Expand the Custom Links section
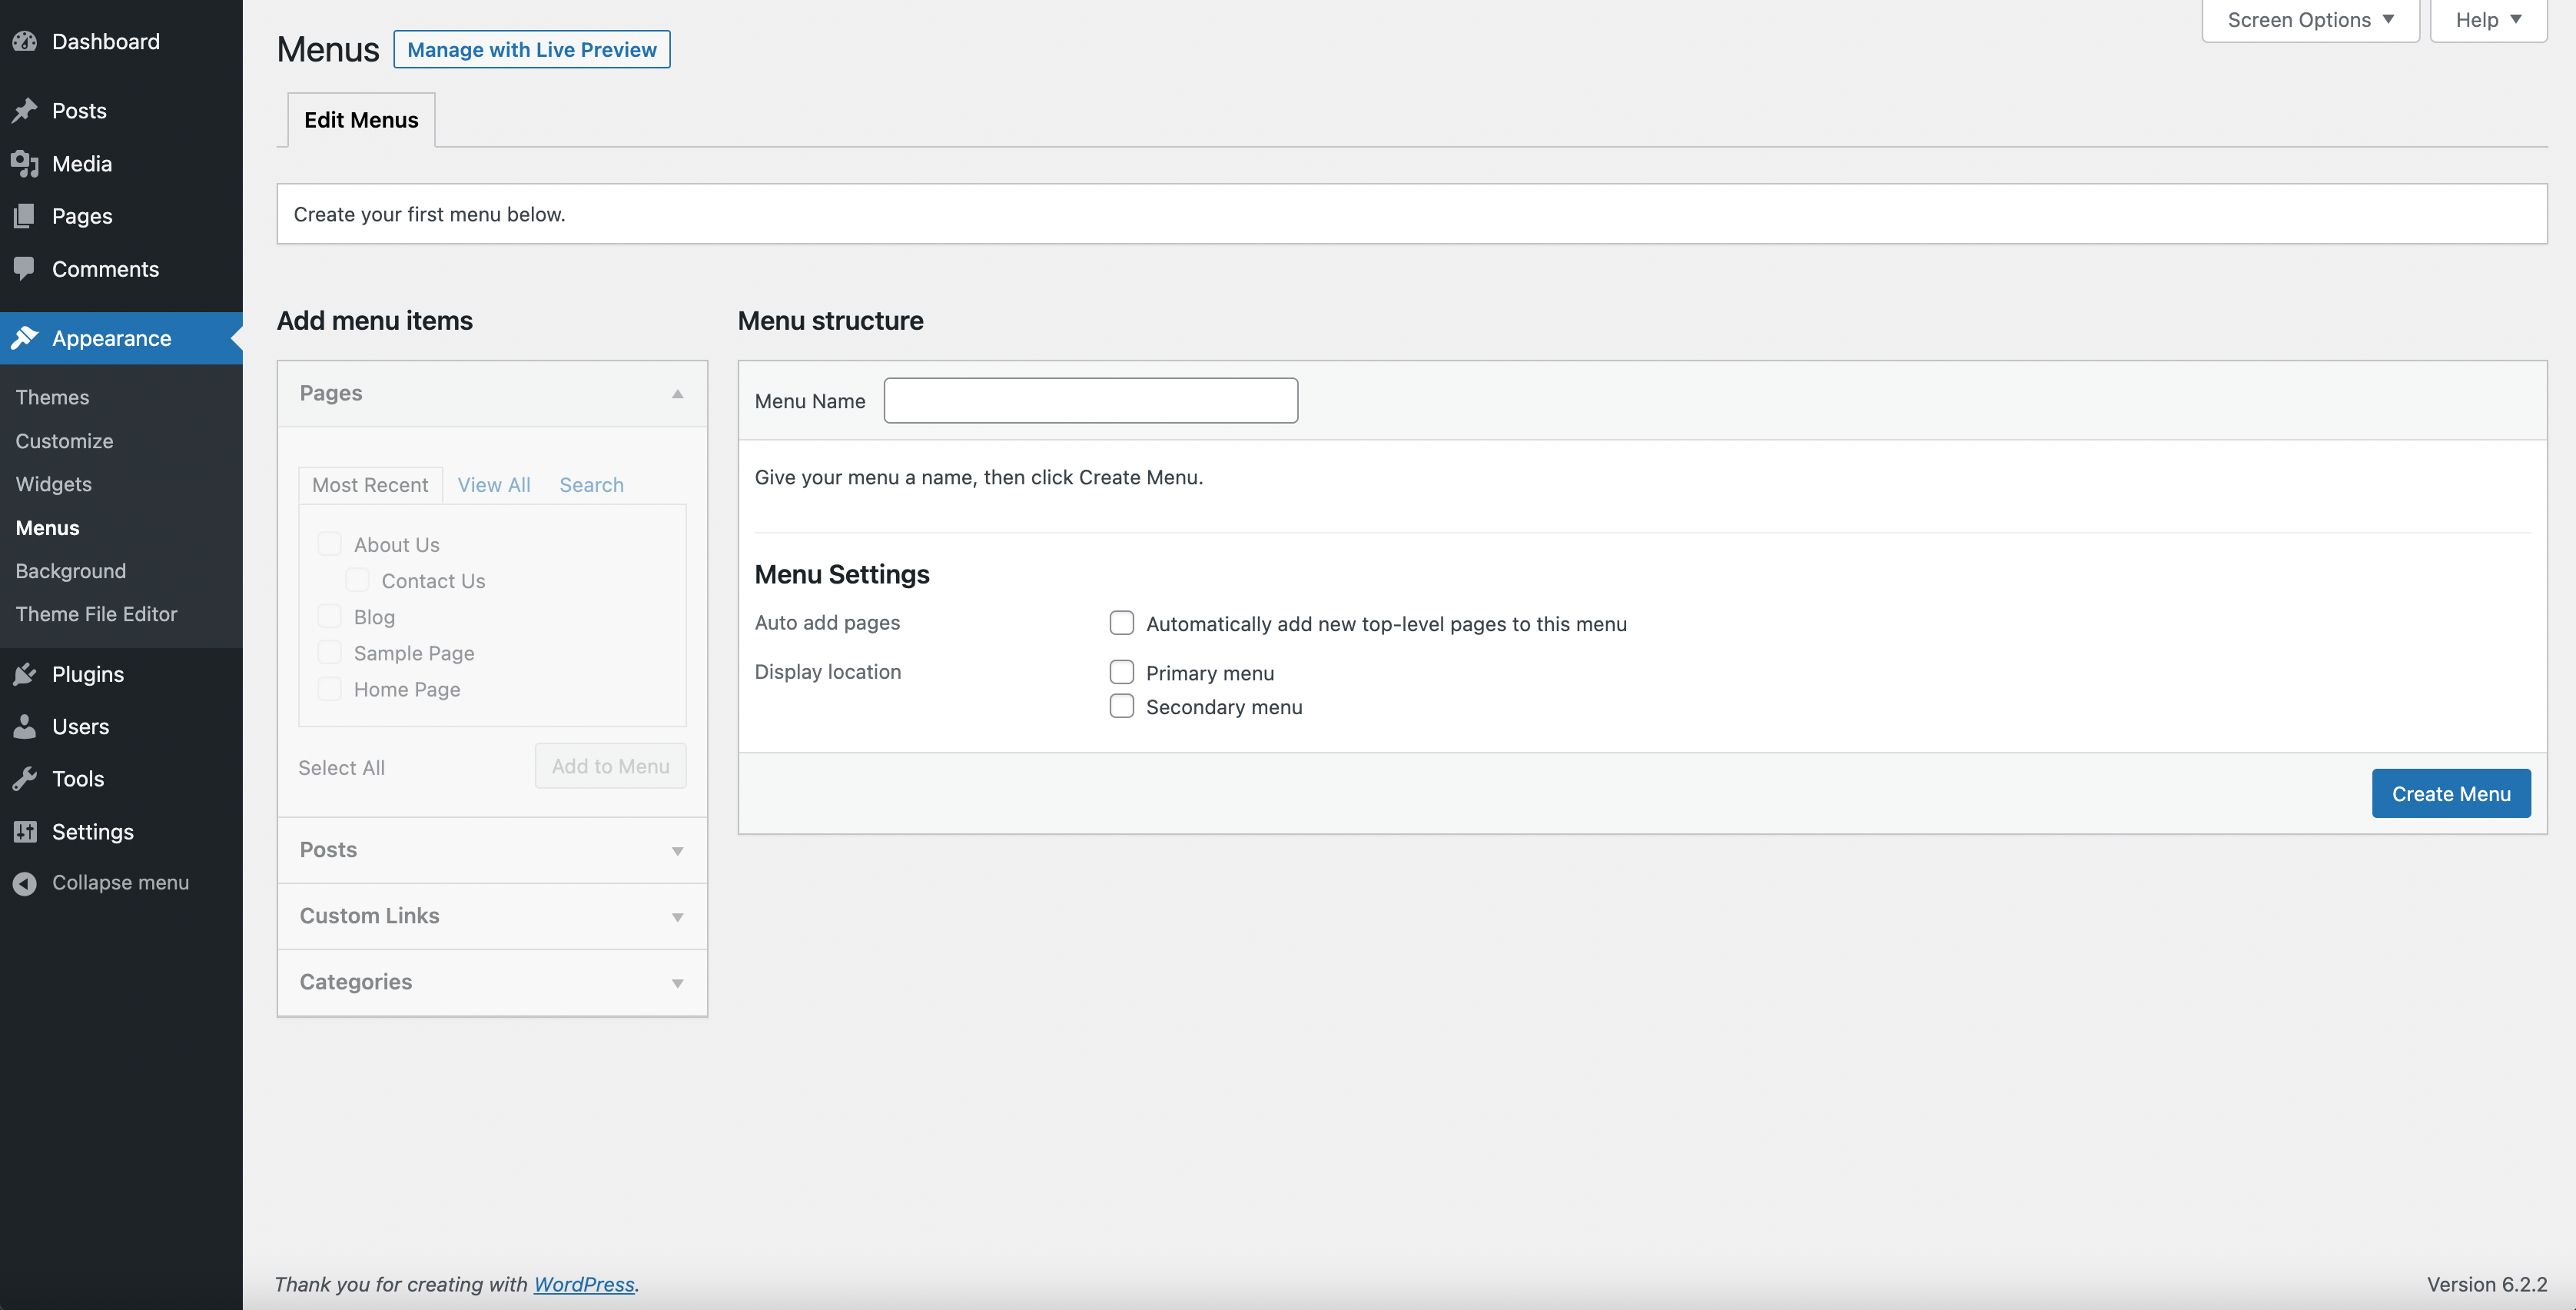The image size is (2576, 1310). click(492, 916)
